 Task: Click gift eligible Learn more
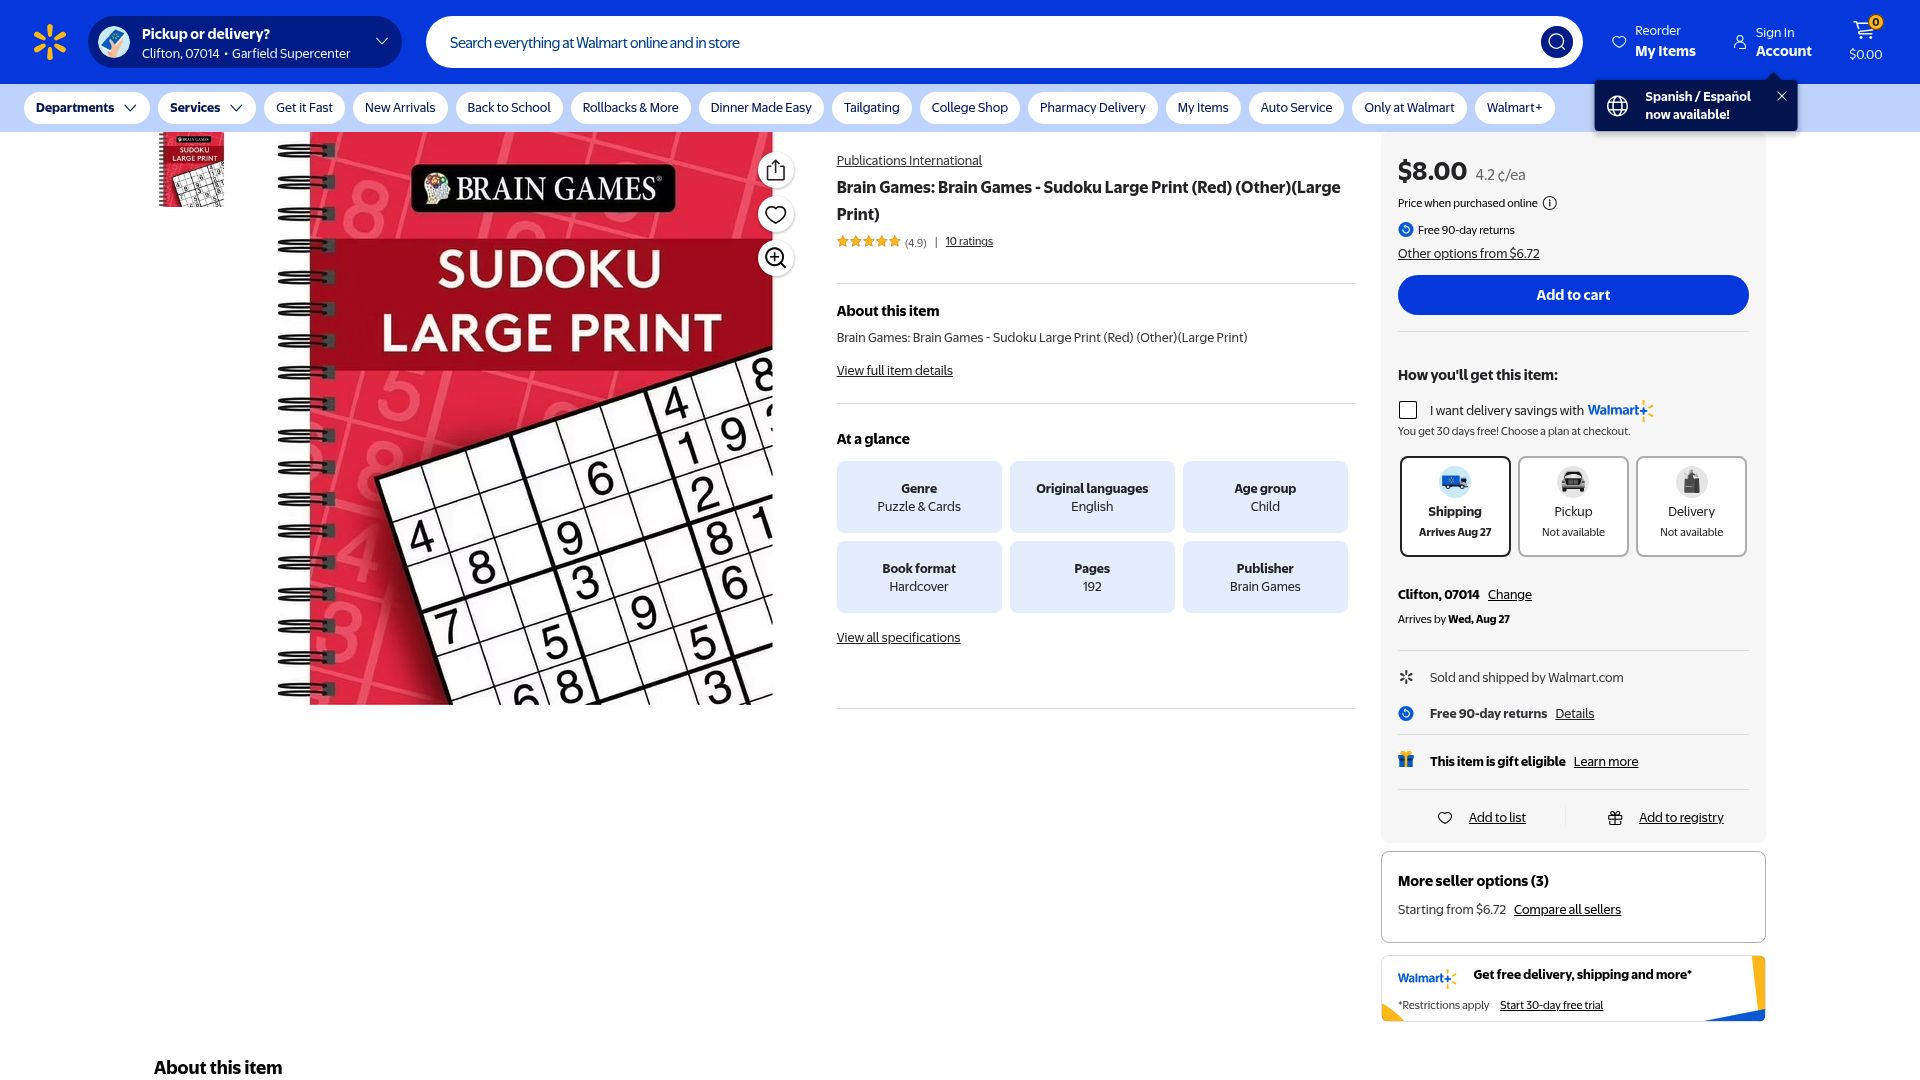click(x=1605, y=762)
